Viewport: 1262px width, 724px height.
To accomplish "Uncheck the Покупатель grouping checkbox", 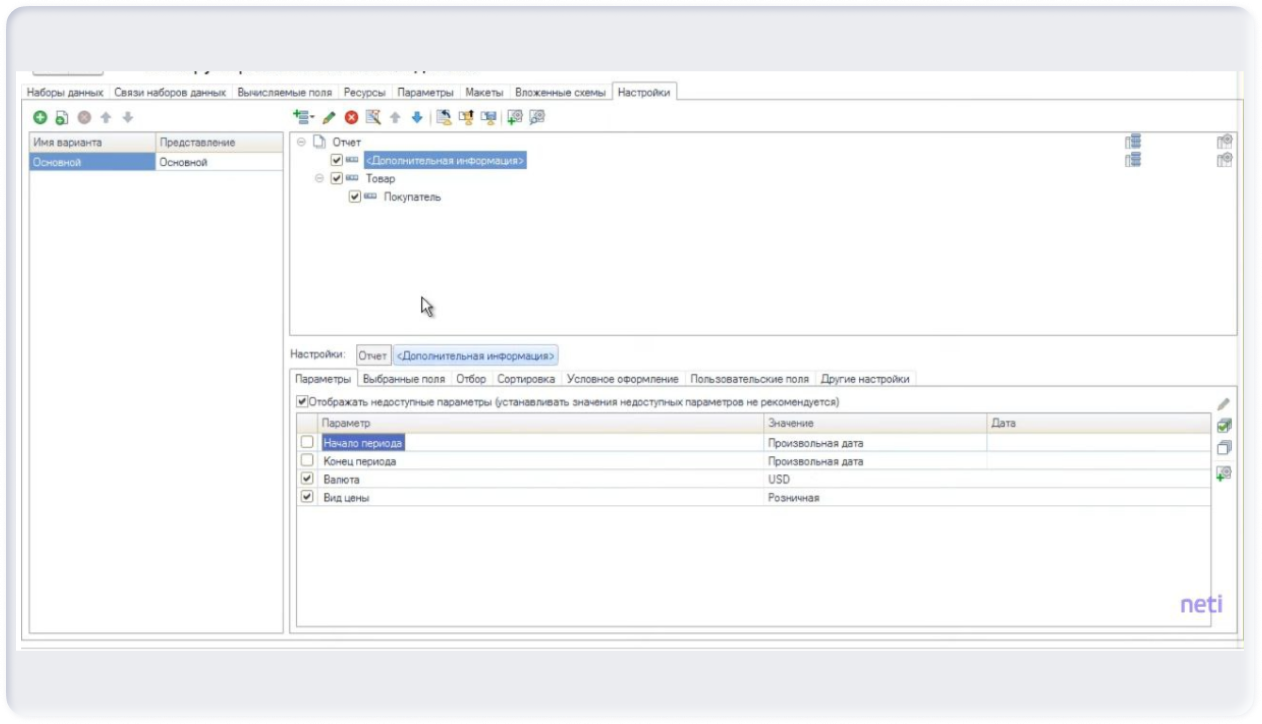I will 355,197.
